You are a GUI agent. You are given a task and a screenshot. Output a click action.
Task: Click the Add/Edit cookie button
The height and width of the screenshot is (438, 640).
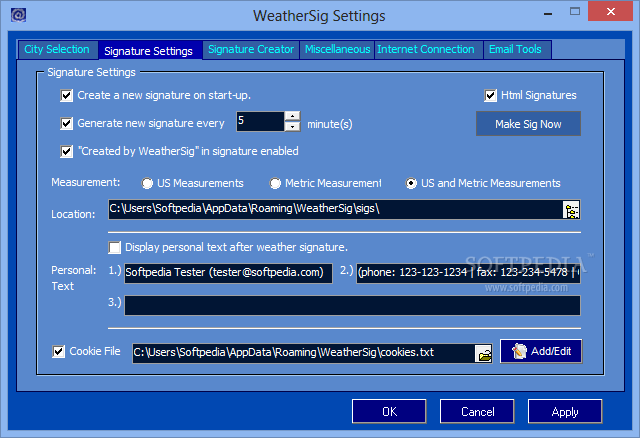(541, 351)
